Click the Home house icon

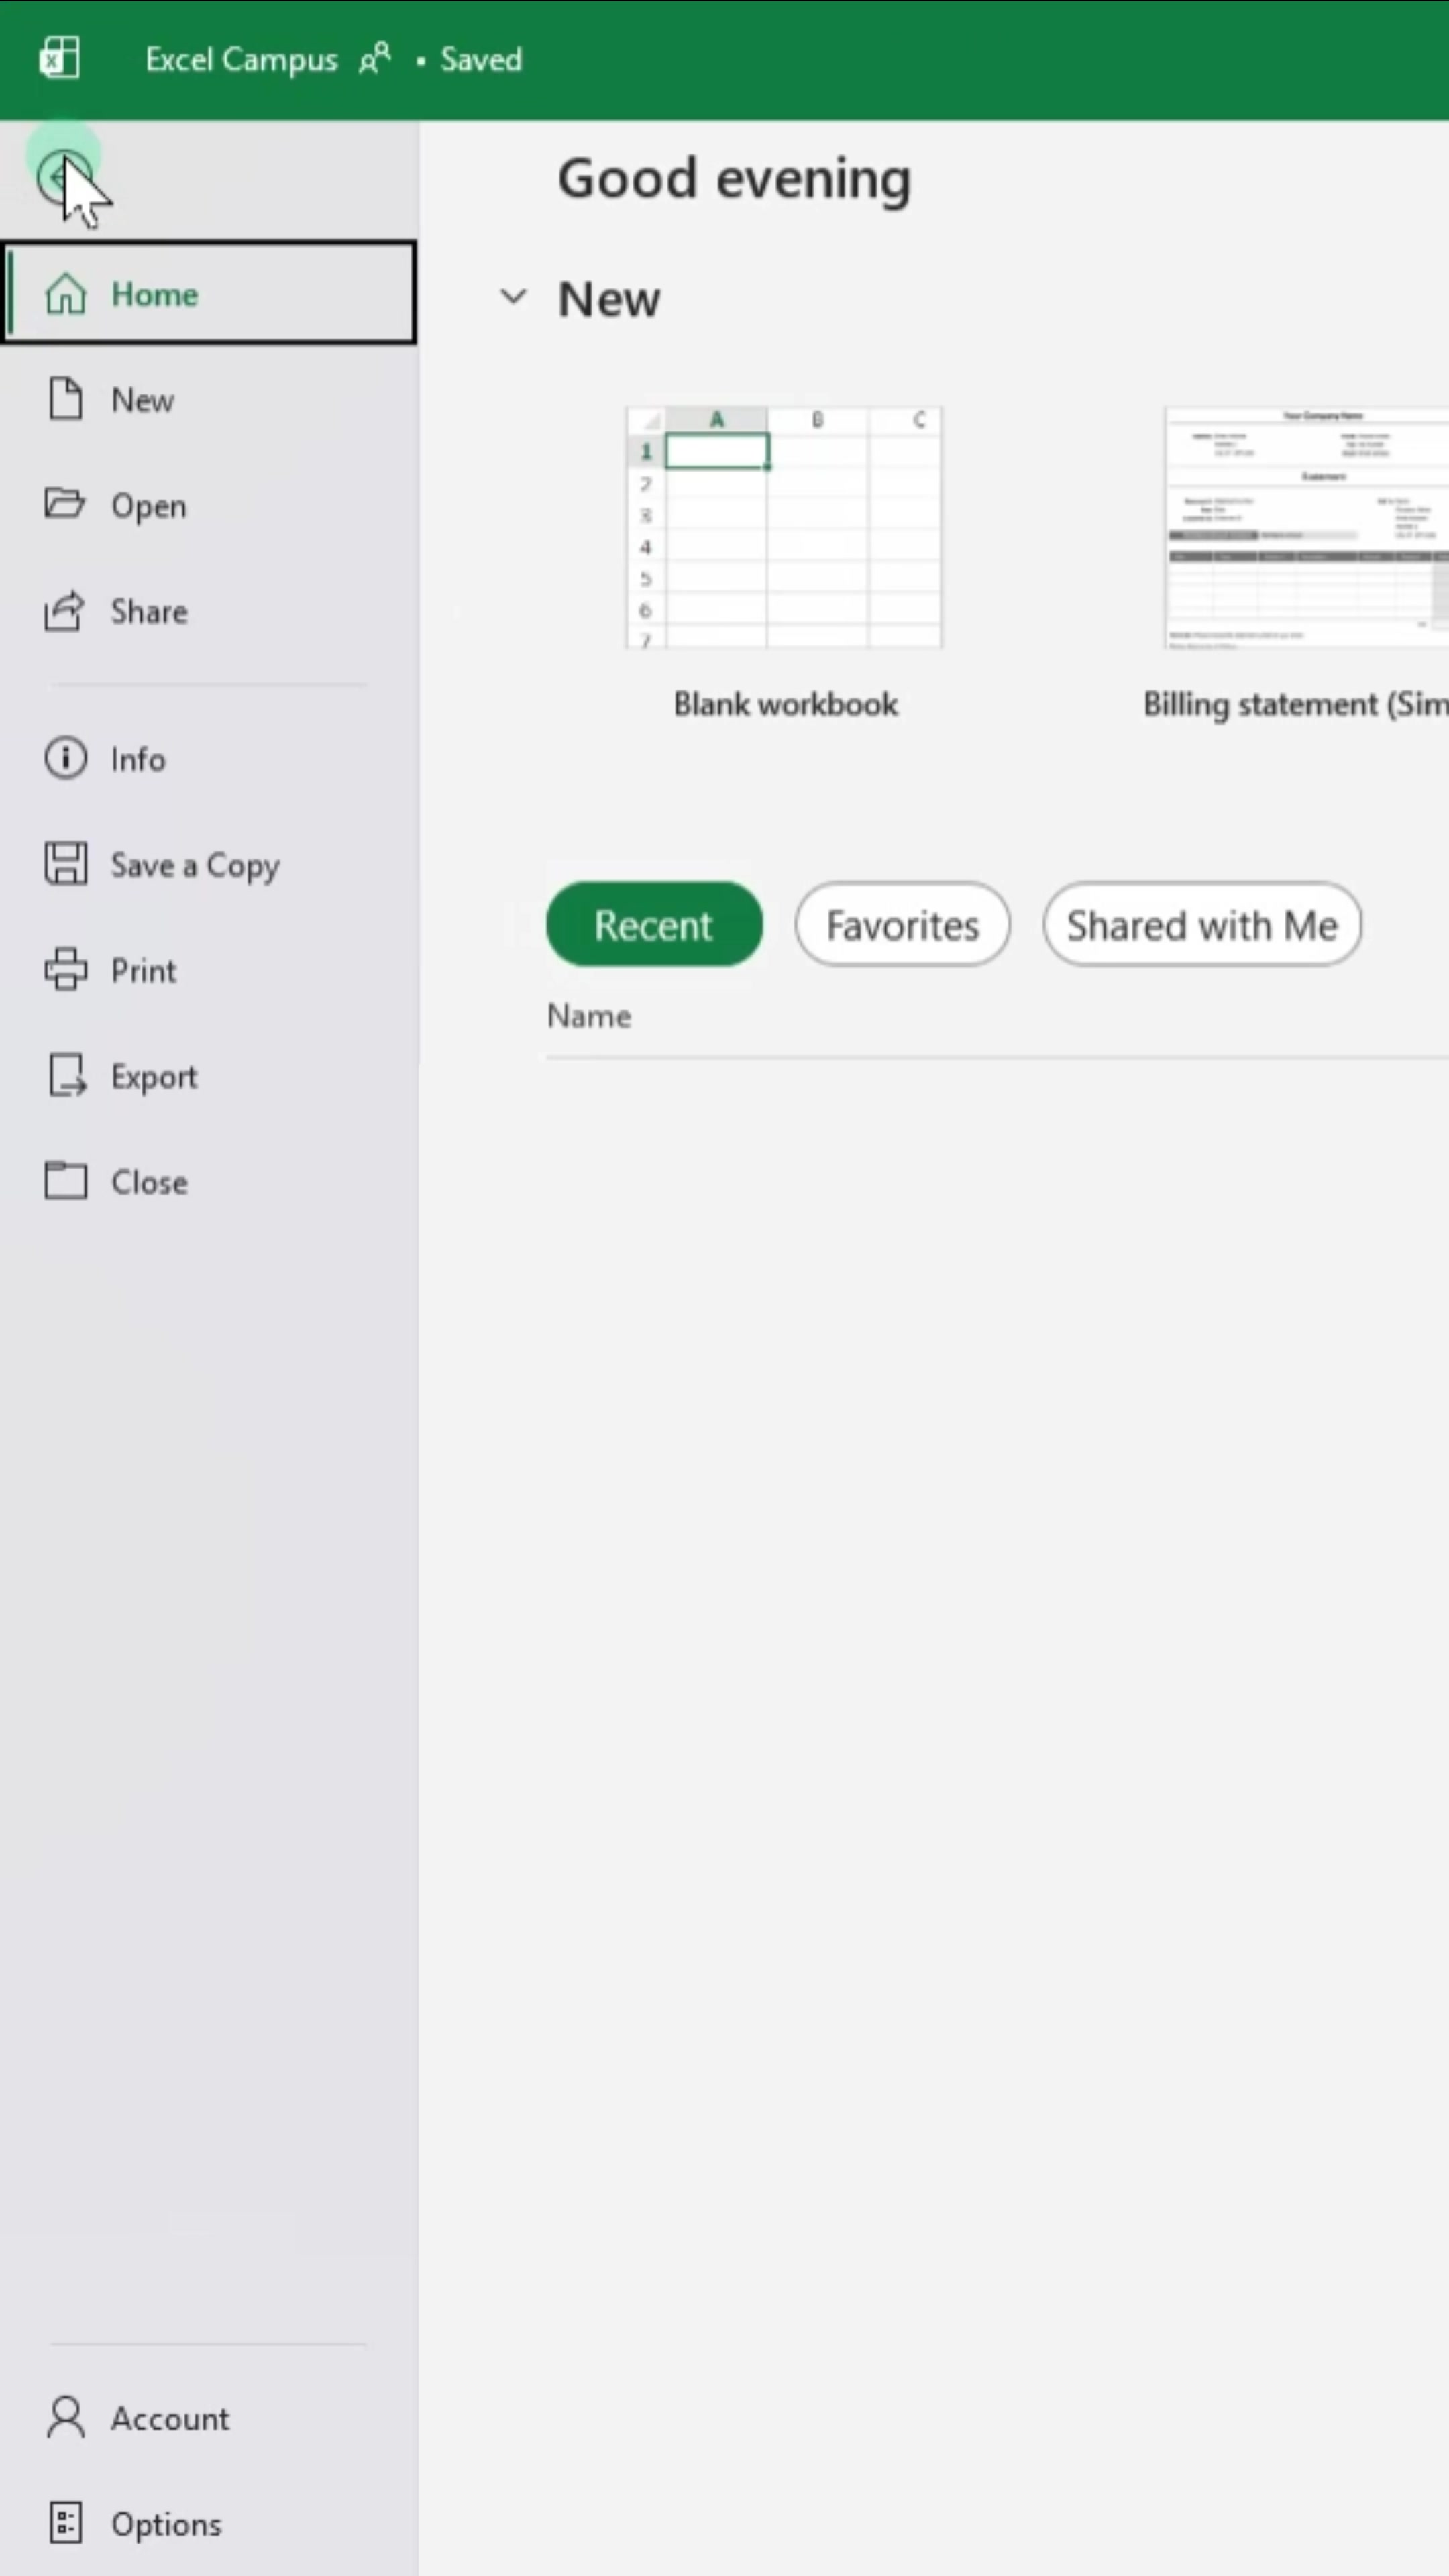click(x=66, y=294)
